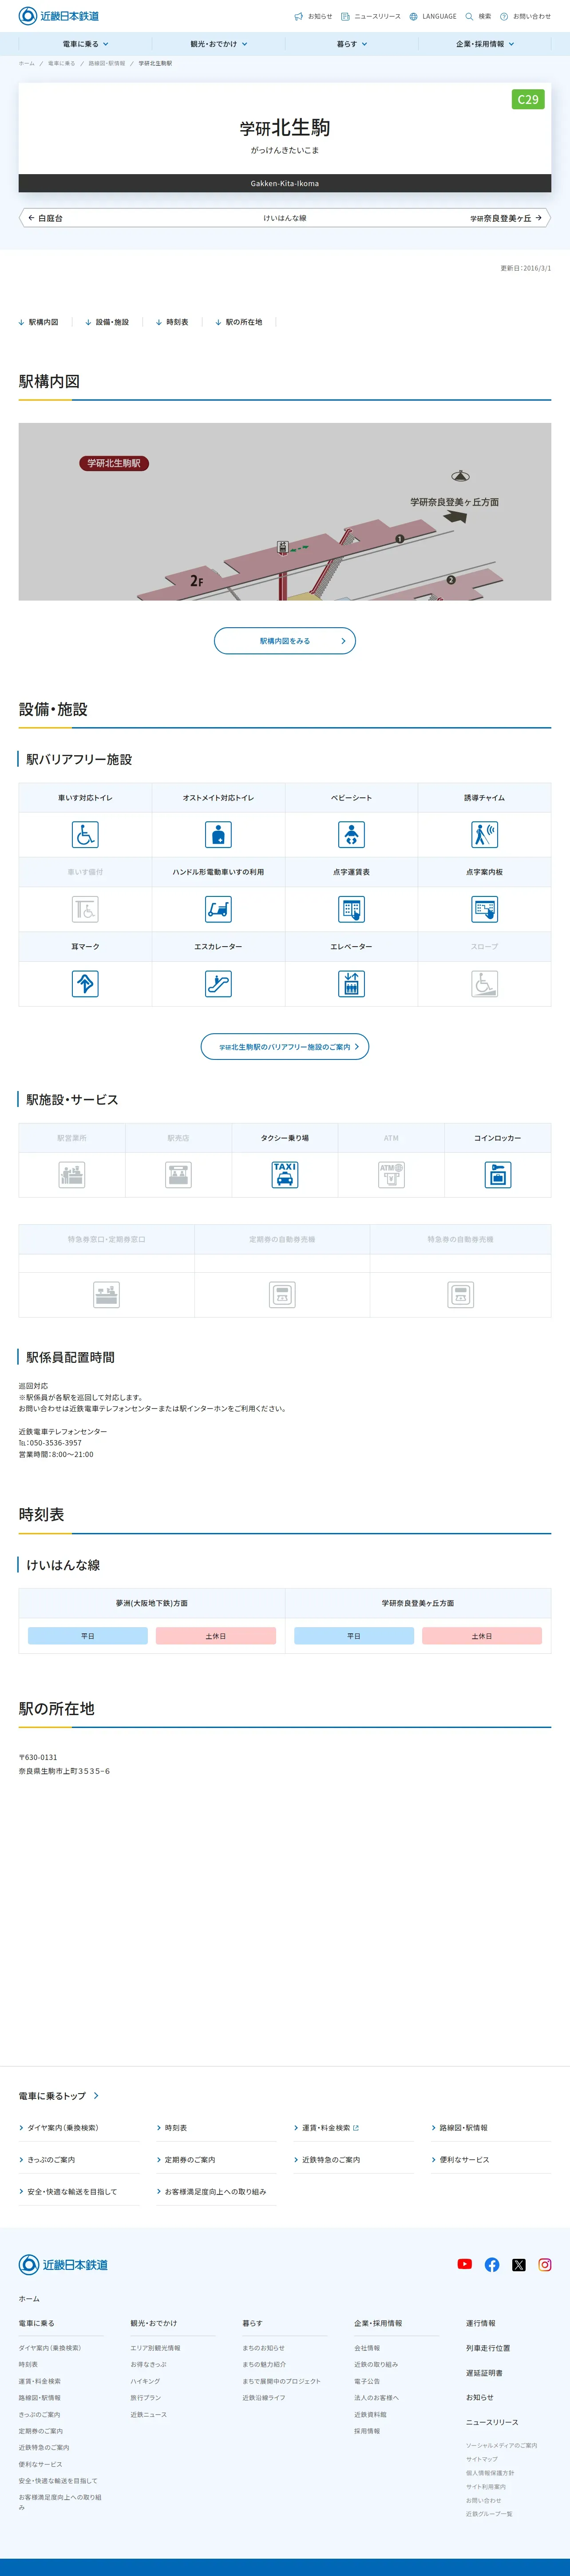570x2576 pixels.
Task: Open the LANGUAGE selector
Action: point(433,16)
